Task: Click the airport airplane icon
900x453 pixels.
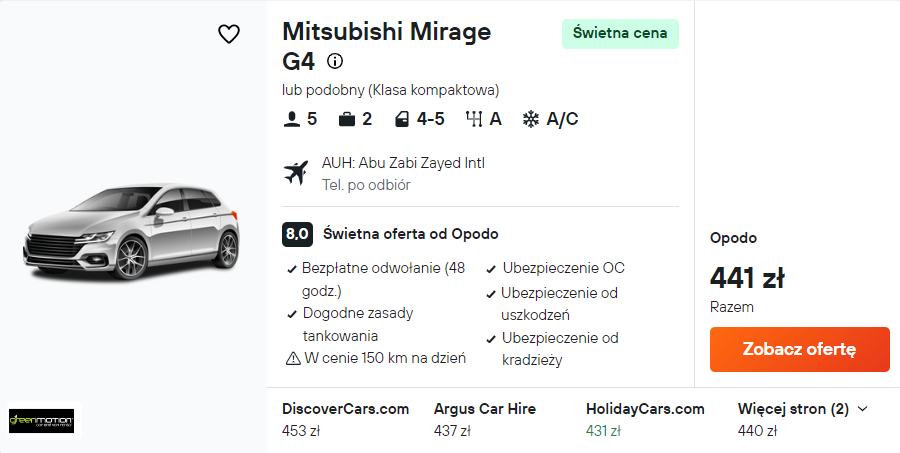Action: click(x=296, y=173)
